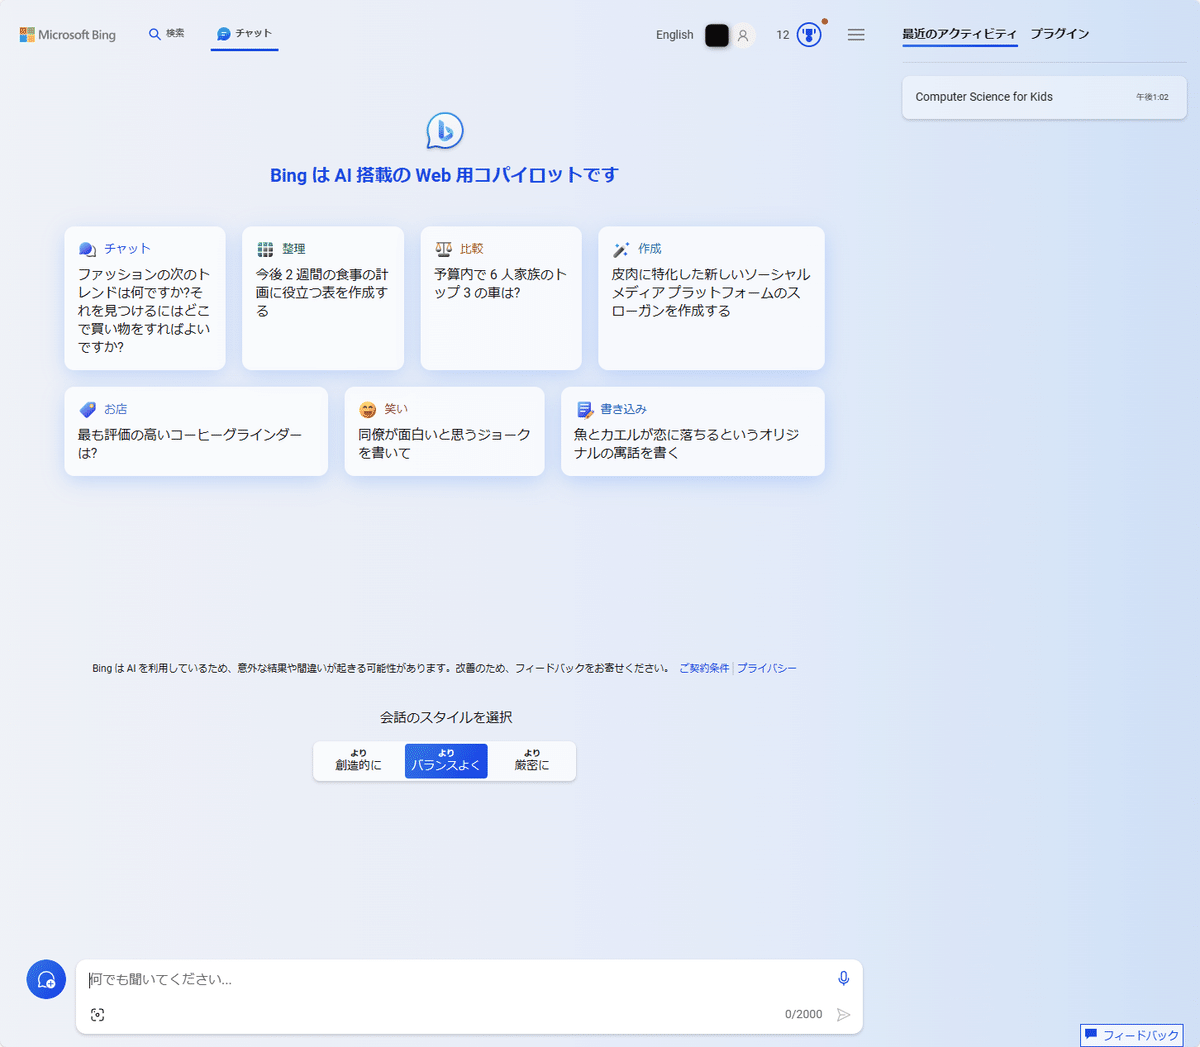Open the ご契約条件 terms link

[x=704, y=668]
